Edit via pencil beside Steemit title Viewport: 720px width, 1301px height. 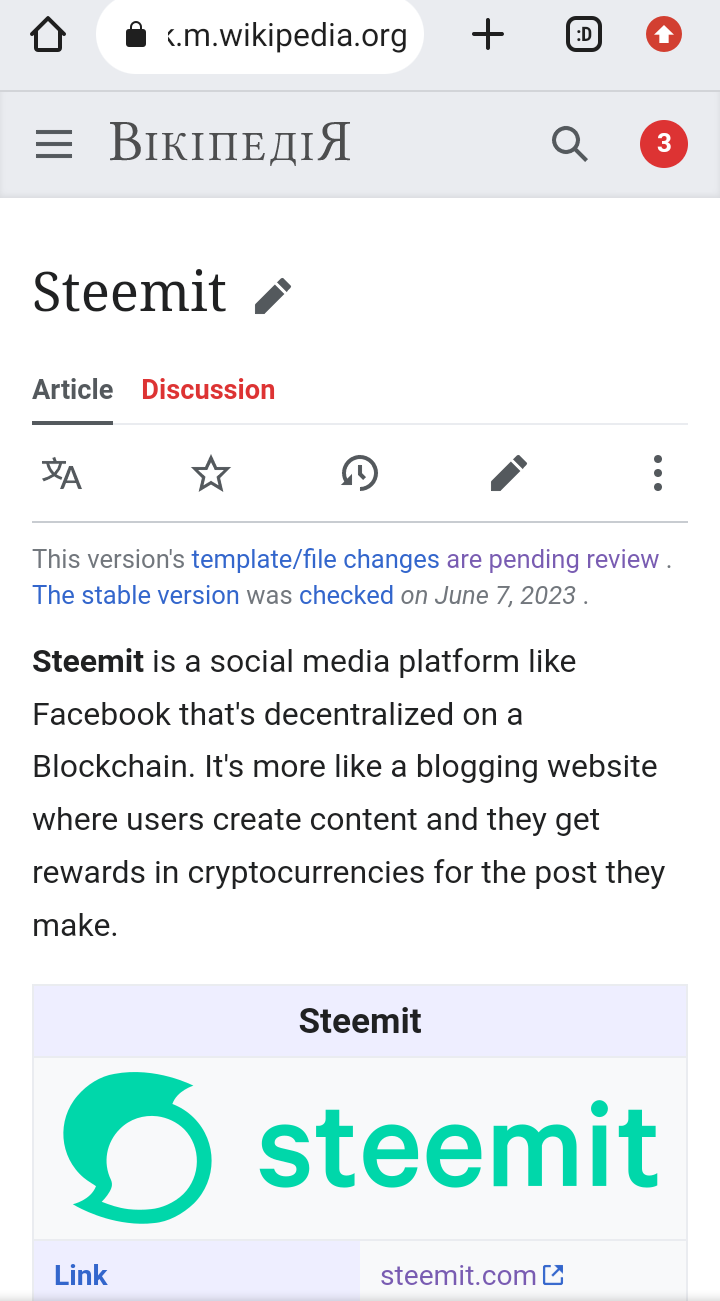pyautogui.click(x=272, y=296)
